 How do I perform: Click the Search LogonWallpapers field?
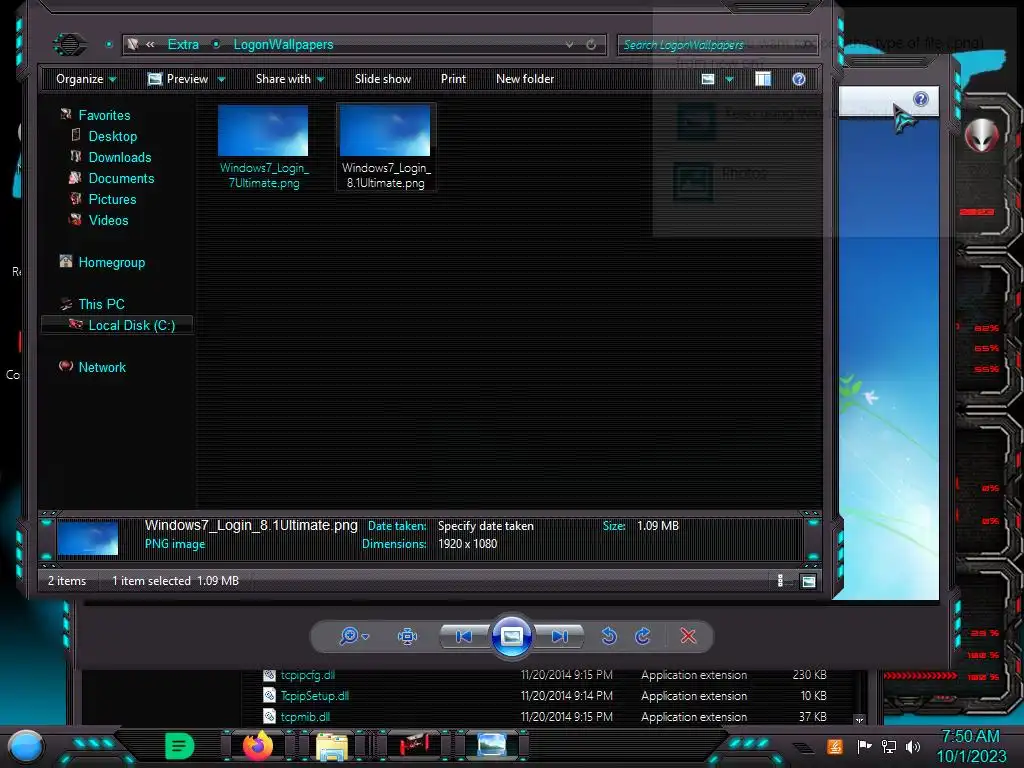[x=717, y=44]
